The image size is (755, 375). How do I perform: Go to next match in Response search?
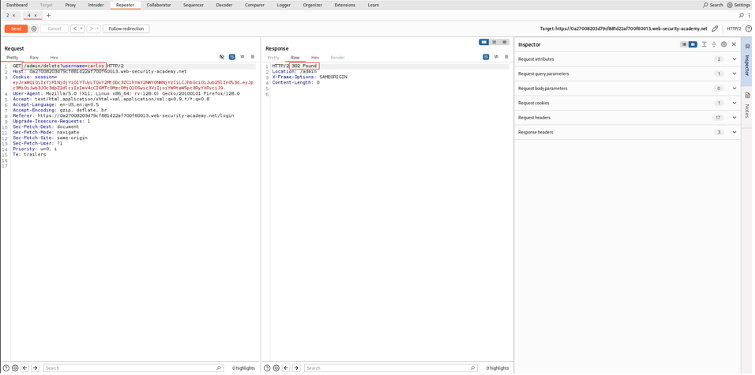296,368
